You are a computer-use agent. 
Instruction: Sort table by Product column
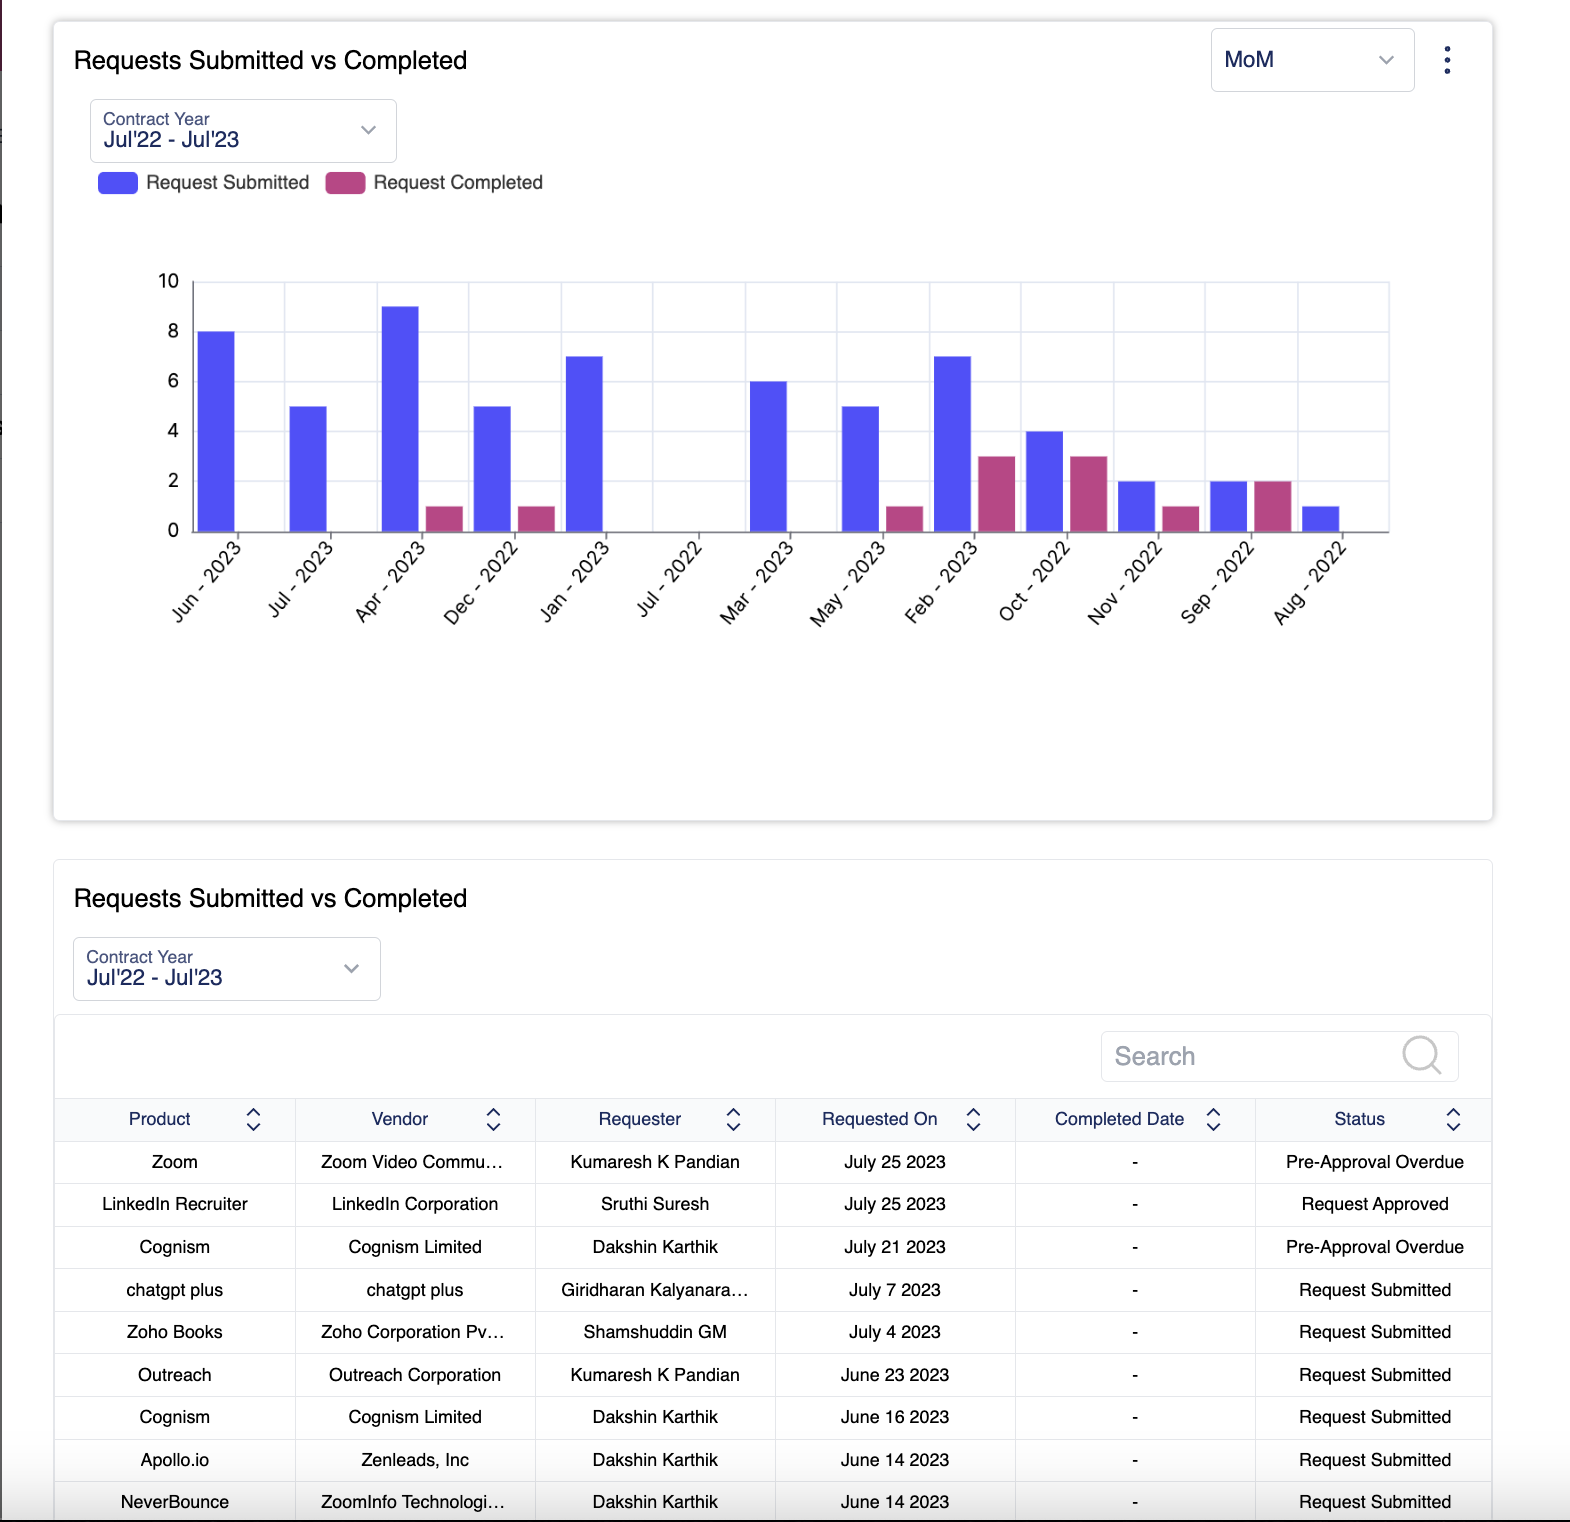(254, 1119)
